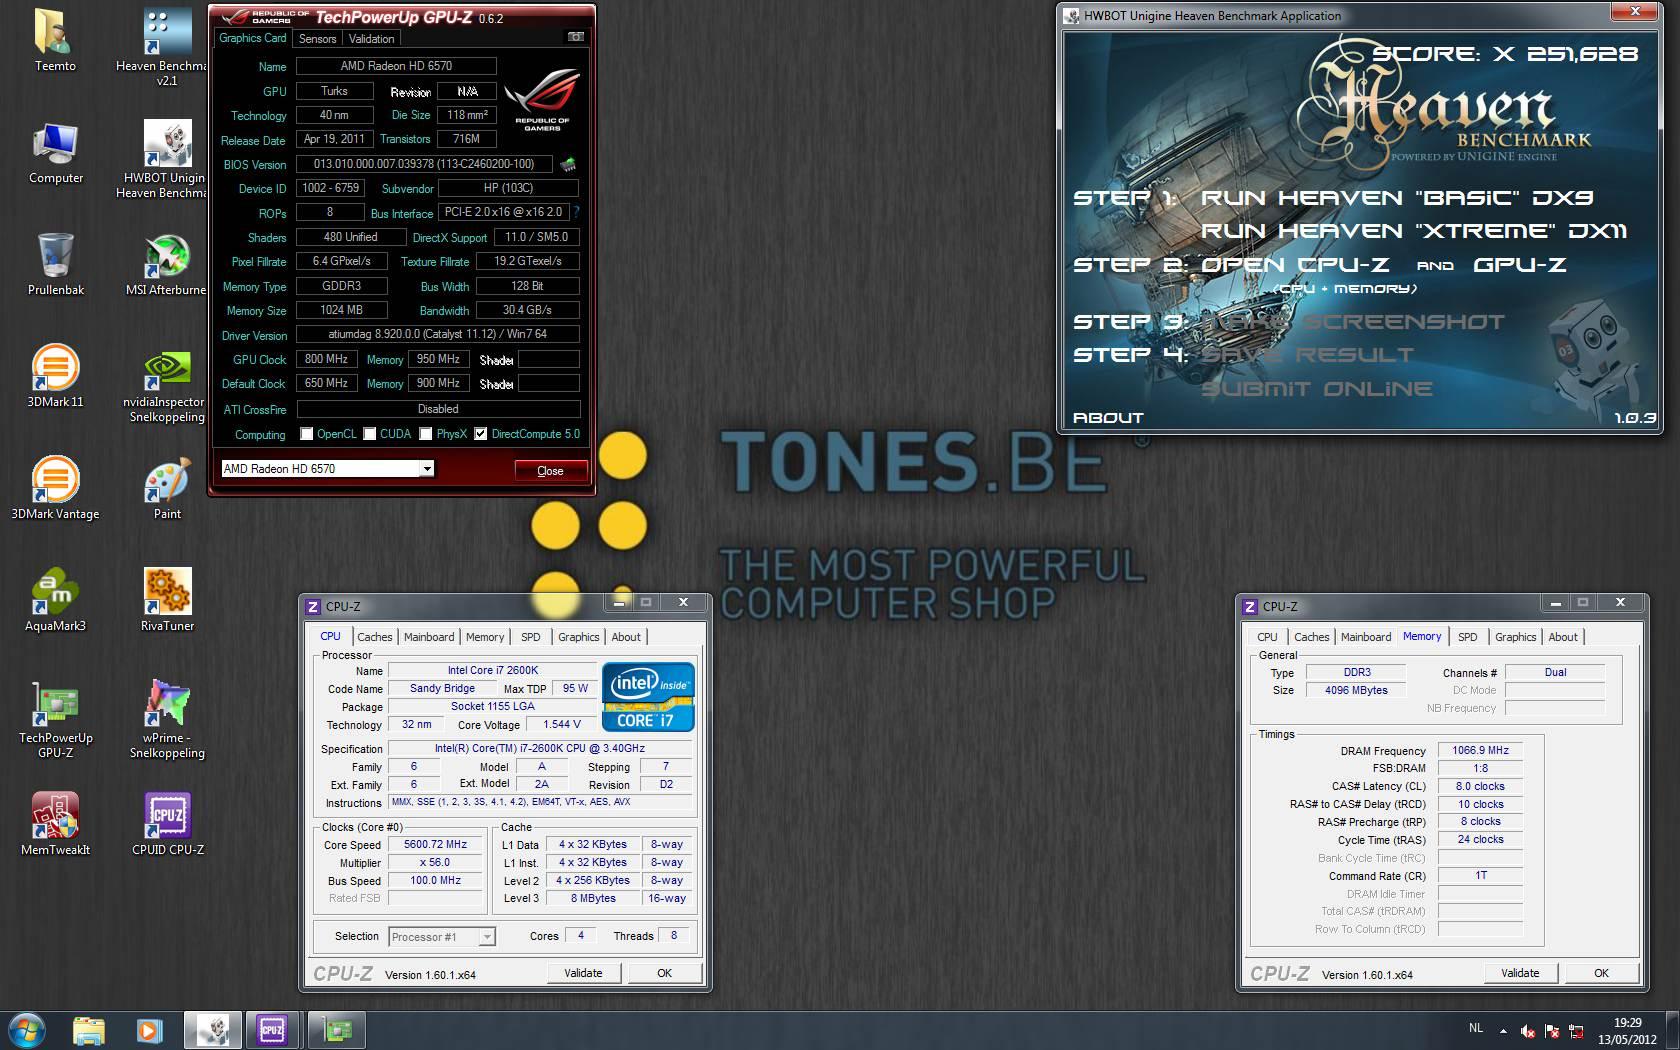Click ABOUT in HWBOT Heaven window
Screen dimensions: 1680x1050
[1108, 418]
